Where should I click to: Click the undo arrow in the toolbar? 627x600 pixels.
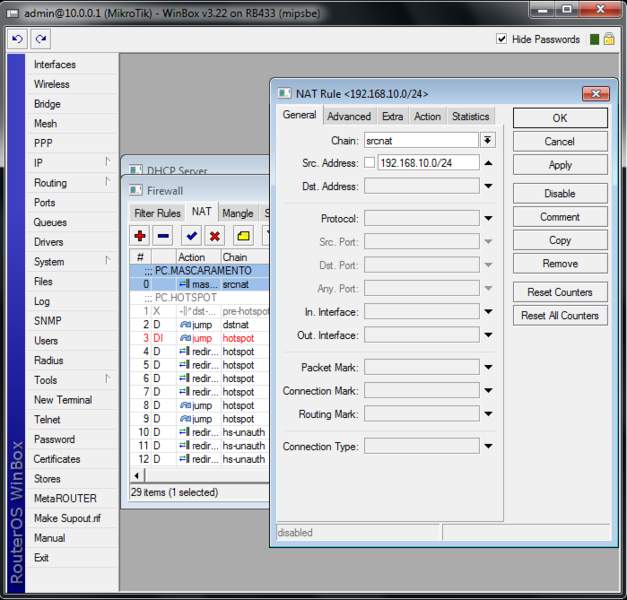click(18, 39)
